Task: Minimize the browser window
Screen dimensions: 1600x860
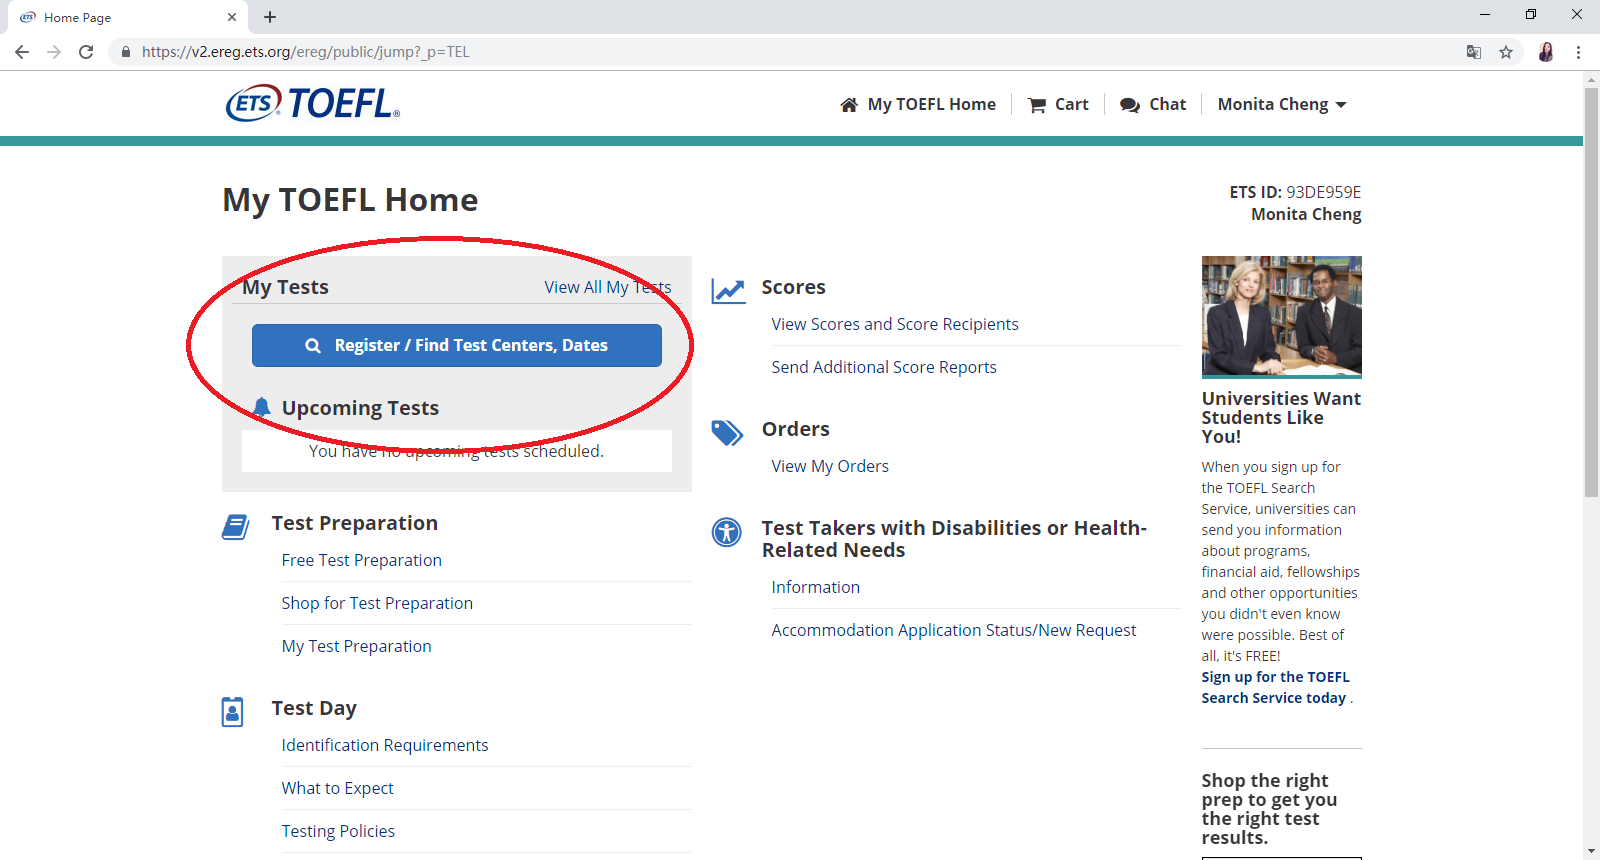Action: tap(1485, 14)
